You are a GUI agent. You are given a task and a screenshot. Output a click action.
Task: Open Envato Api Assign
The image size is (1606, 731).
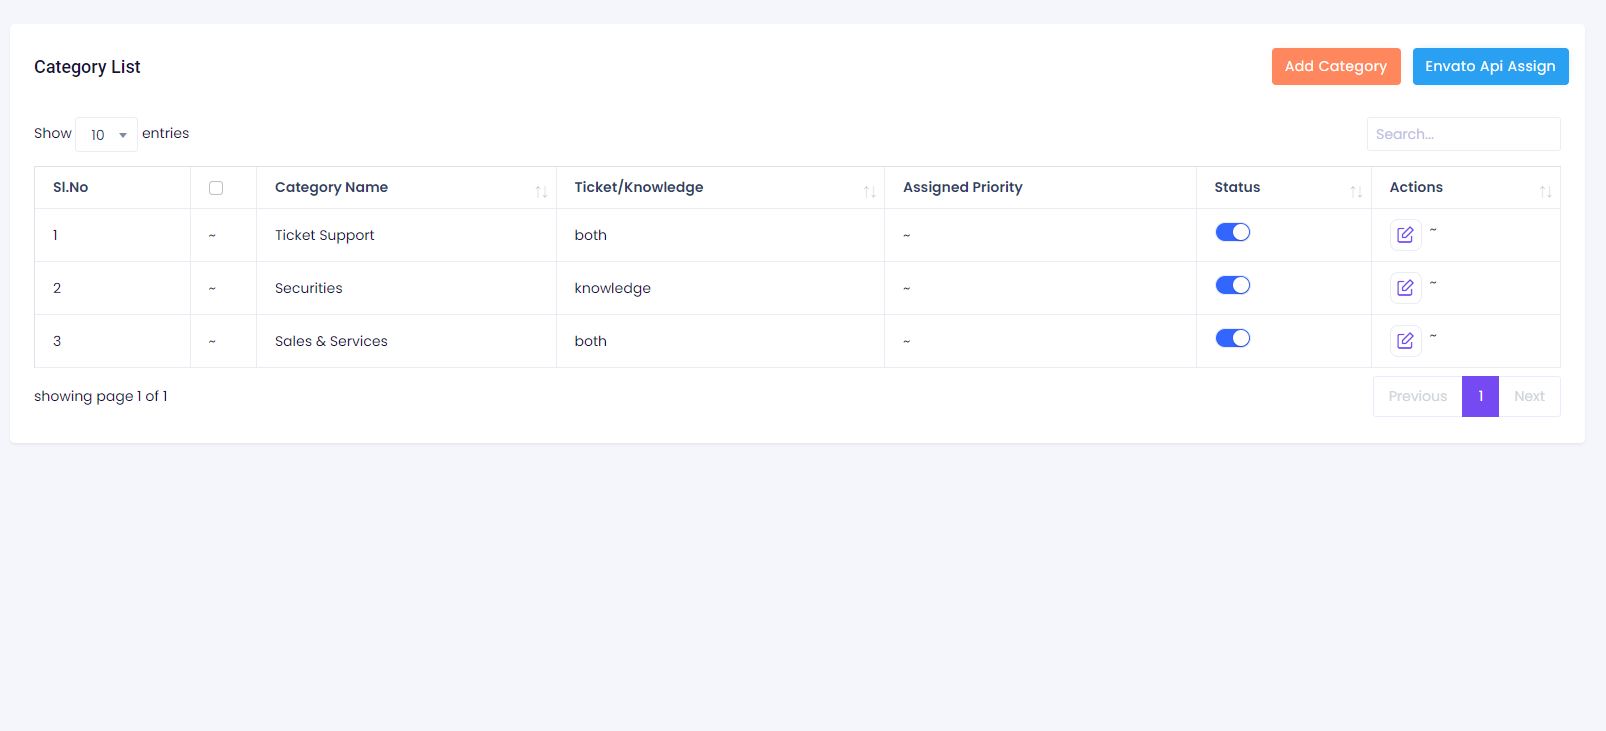point(1490,67)
